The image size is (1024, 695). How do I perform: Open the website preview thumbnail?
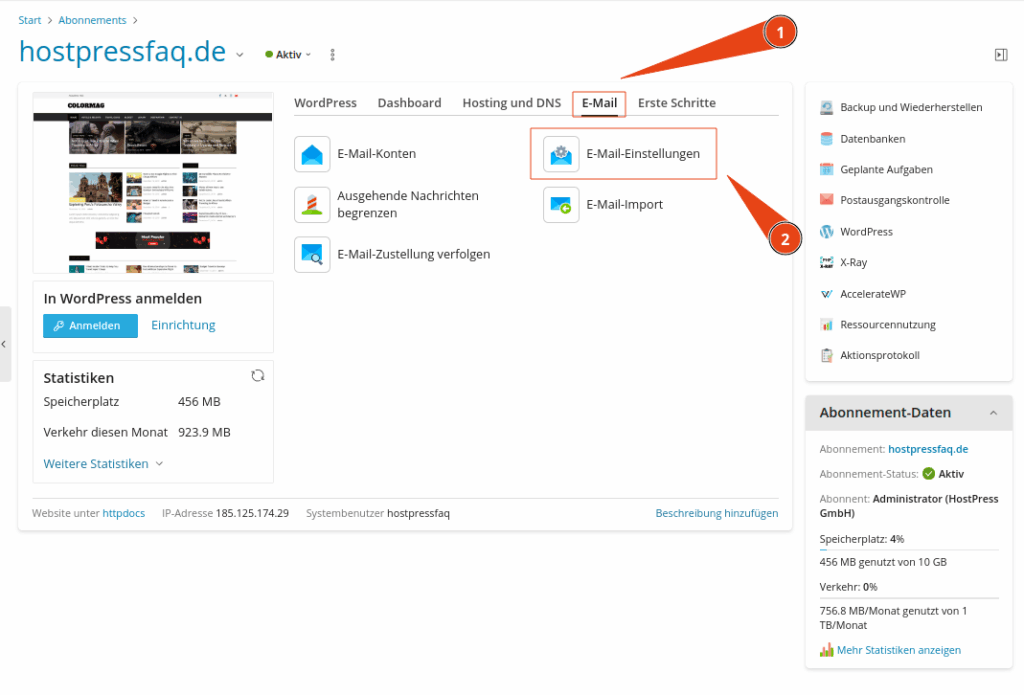pos(153,183)
